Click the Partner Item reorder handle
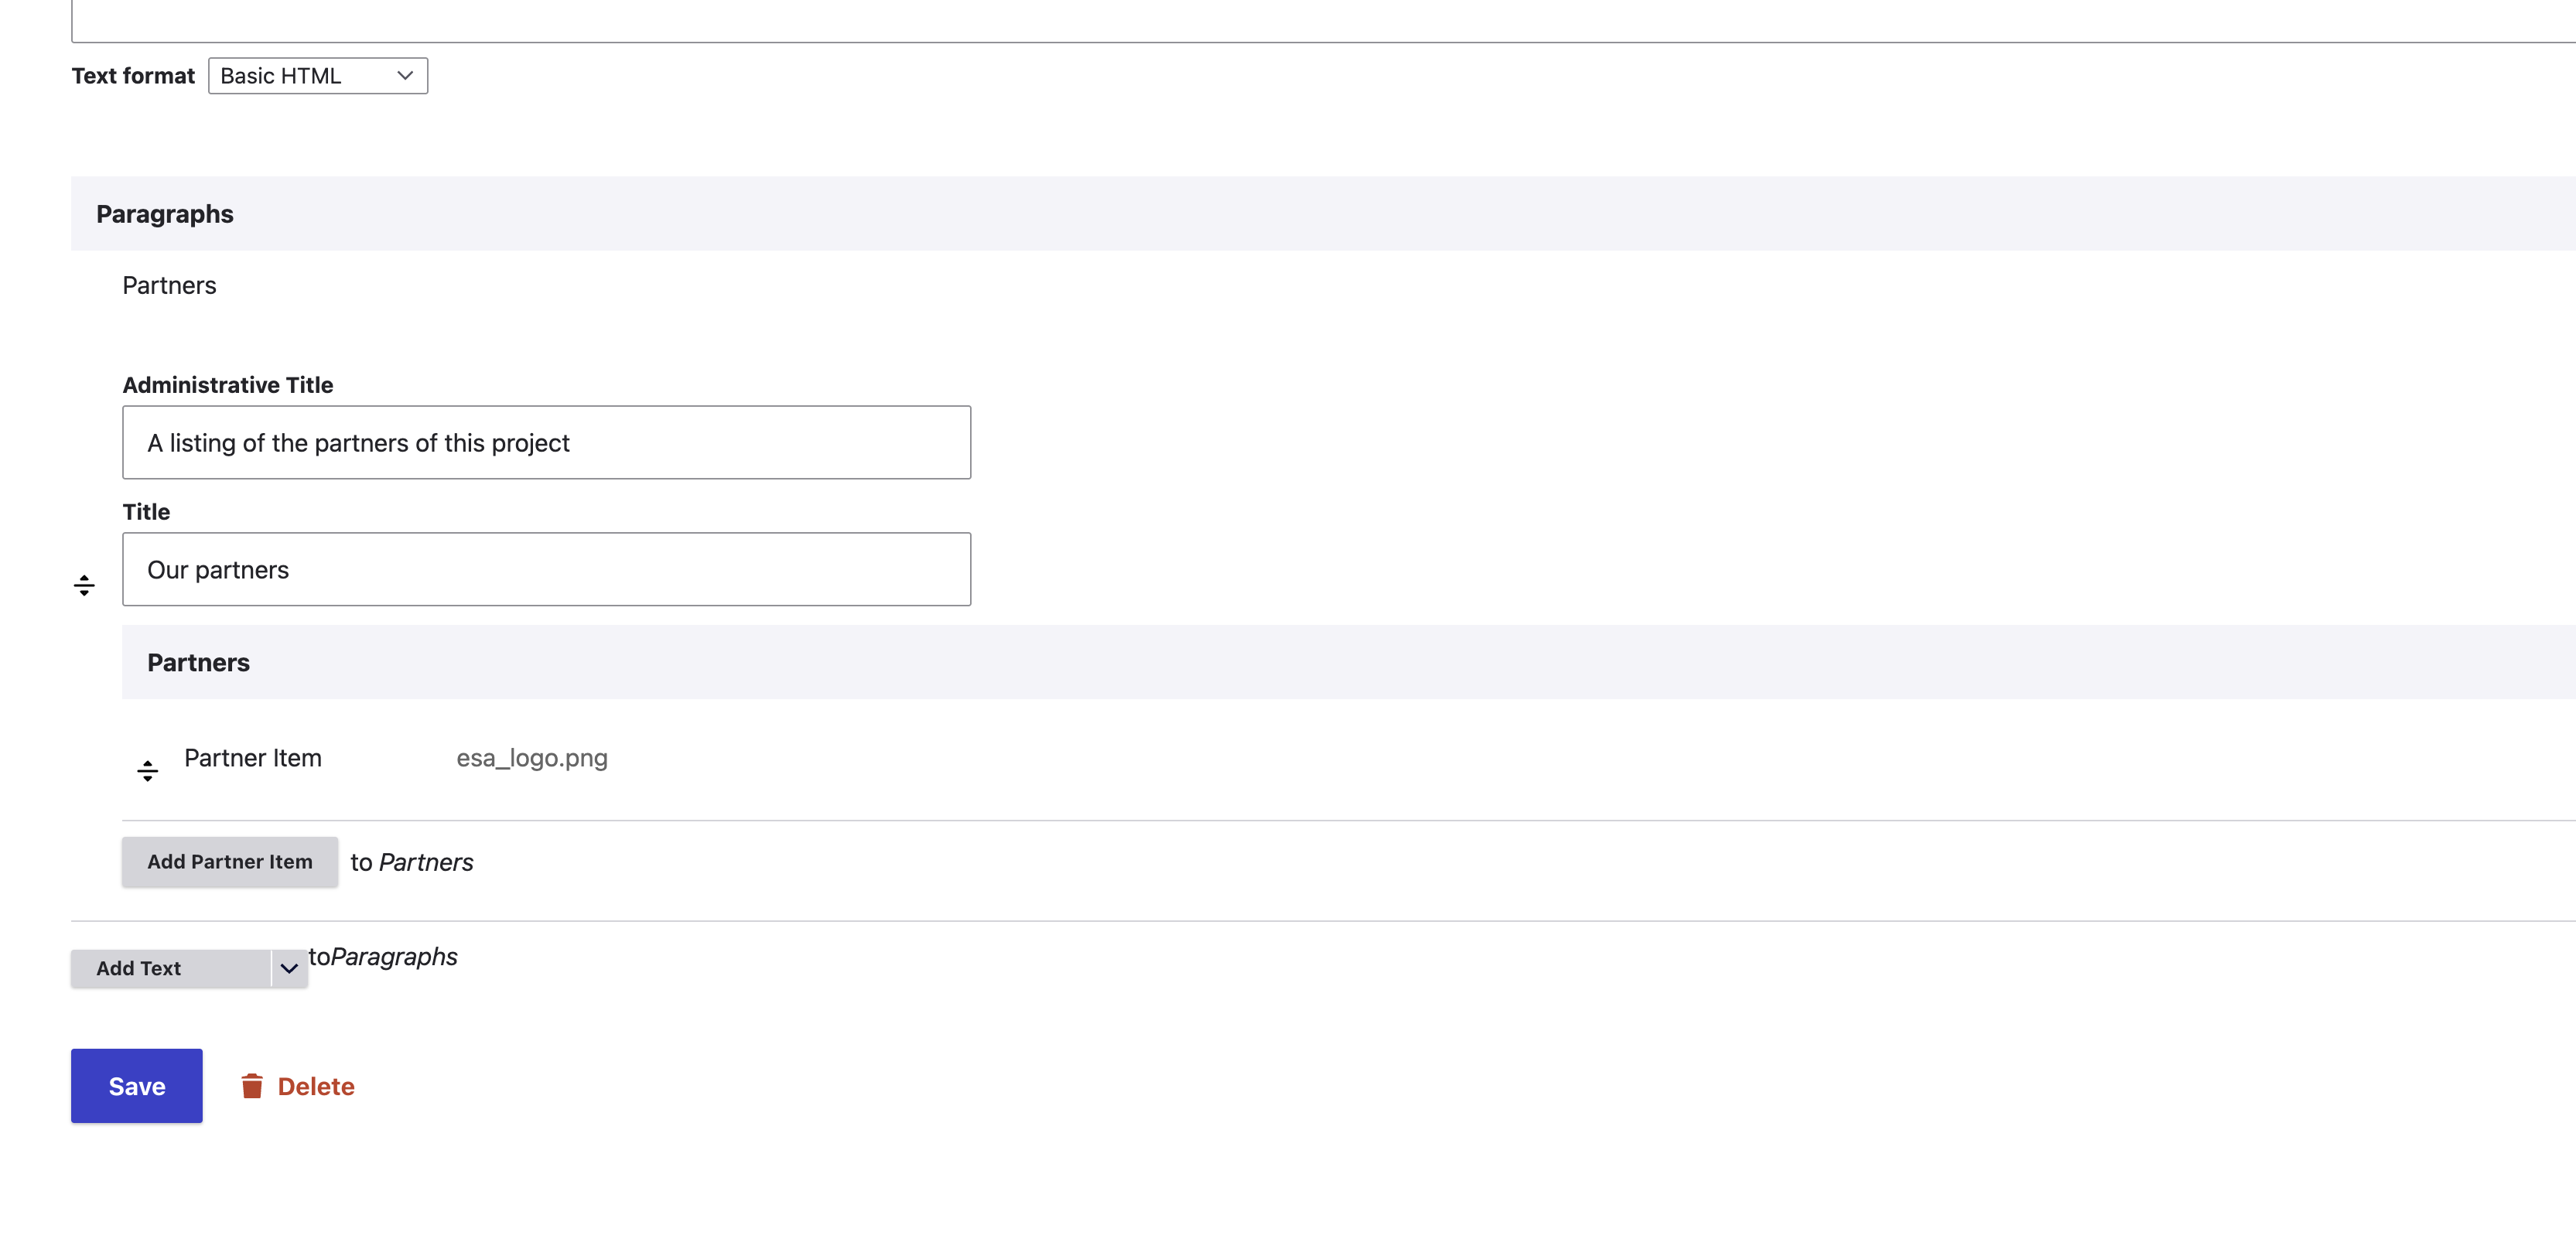The height and width of the screenshot is (1239, 2576). [147, 770]
